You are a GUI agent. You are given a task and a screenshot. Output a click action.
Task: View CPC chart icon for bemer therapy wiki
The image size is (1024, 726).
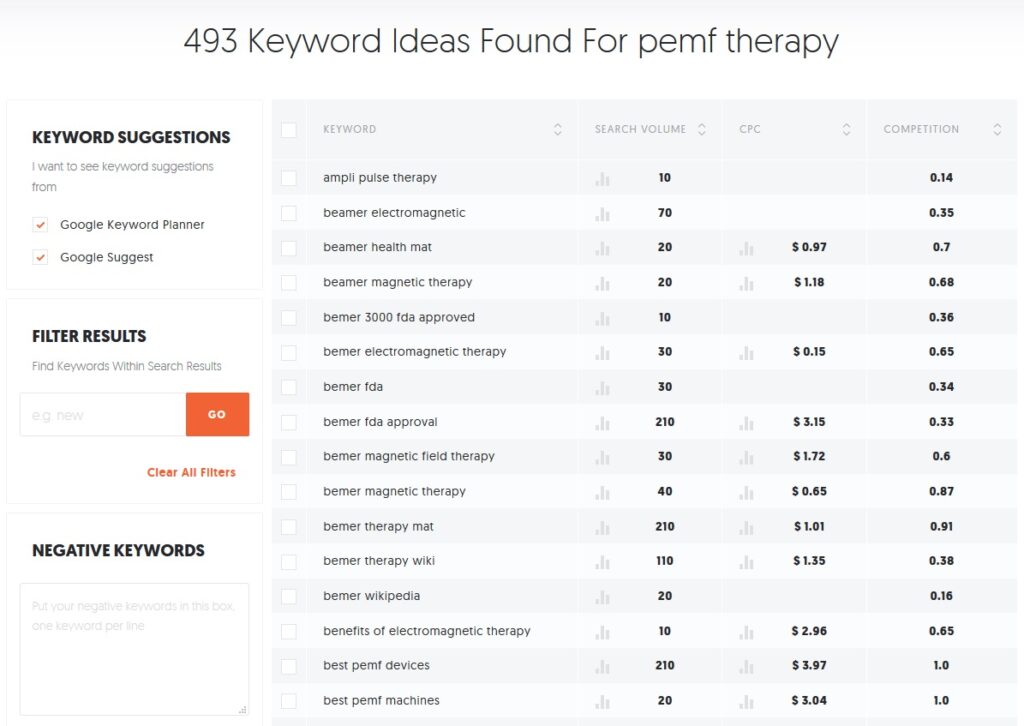coord(746,561)
